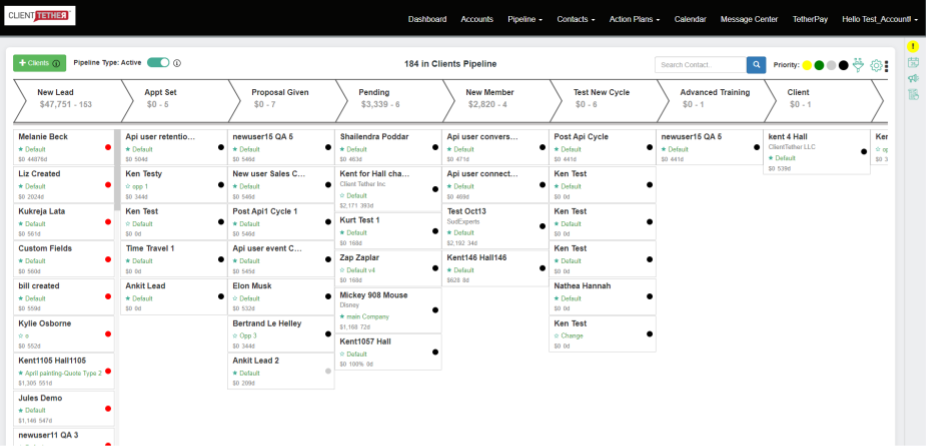This screenshot has width=927, height=448.
Task: Click priority dot on Kurt Test 1 card
Action: (x=435, y=231)
